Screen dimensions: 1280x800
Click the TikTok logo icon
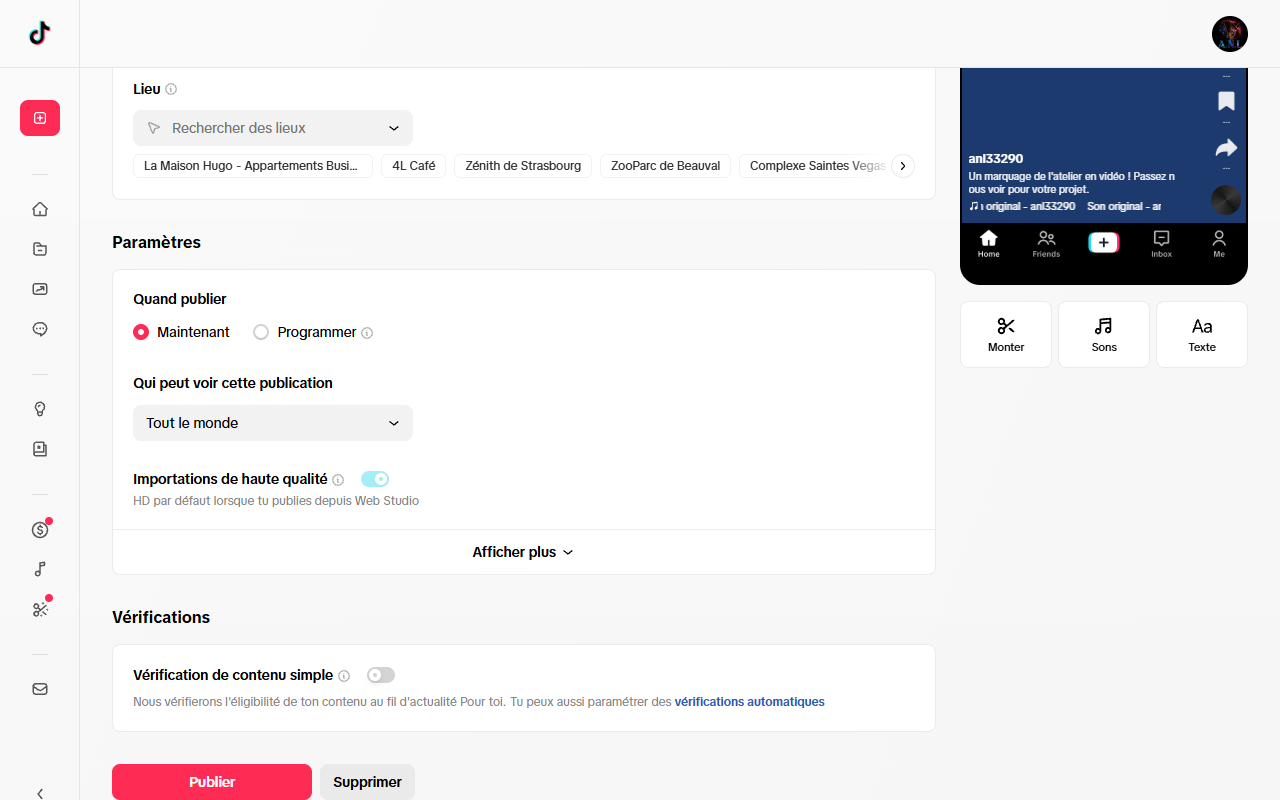(39, 34)
